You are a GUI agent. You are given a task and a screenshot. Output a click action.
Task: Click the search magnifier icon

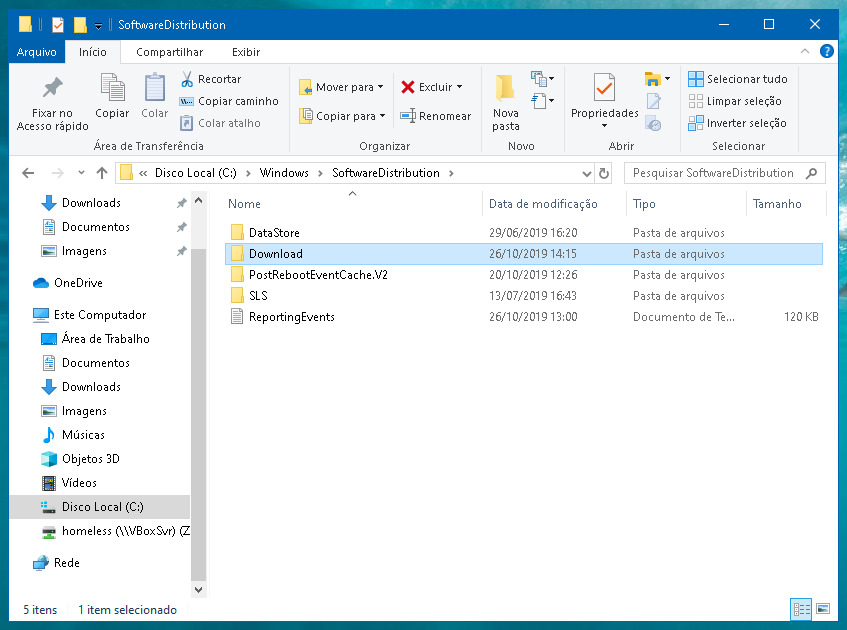point(811,173)
